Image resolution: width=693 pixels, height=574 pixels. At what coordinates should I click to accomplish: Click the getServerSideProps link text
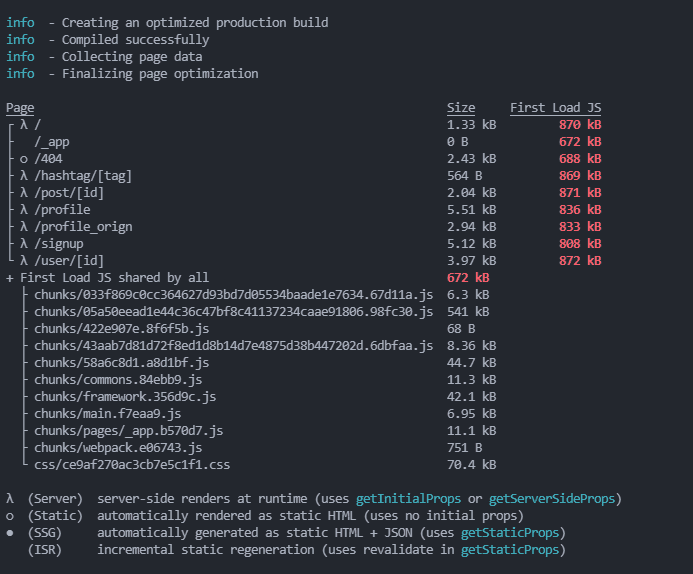pos(552,499)
